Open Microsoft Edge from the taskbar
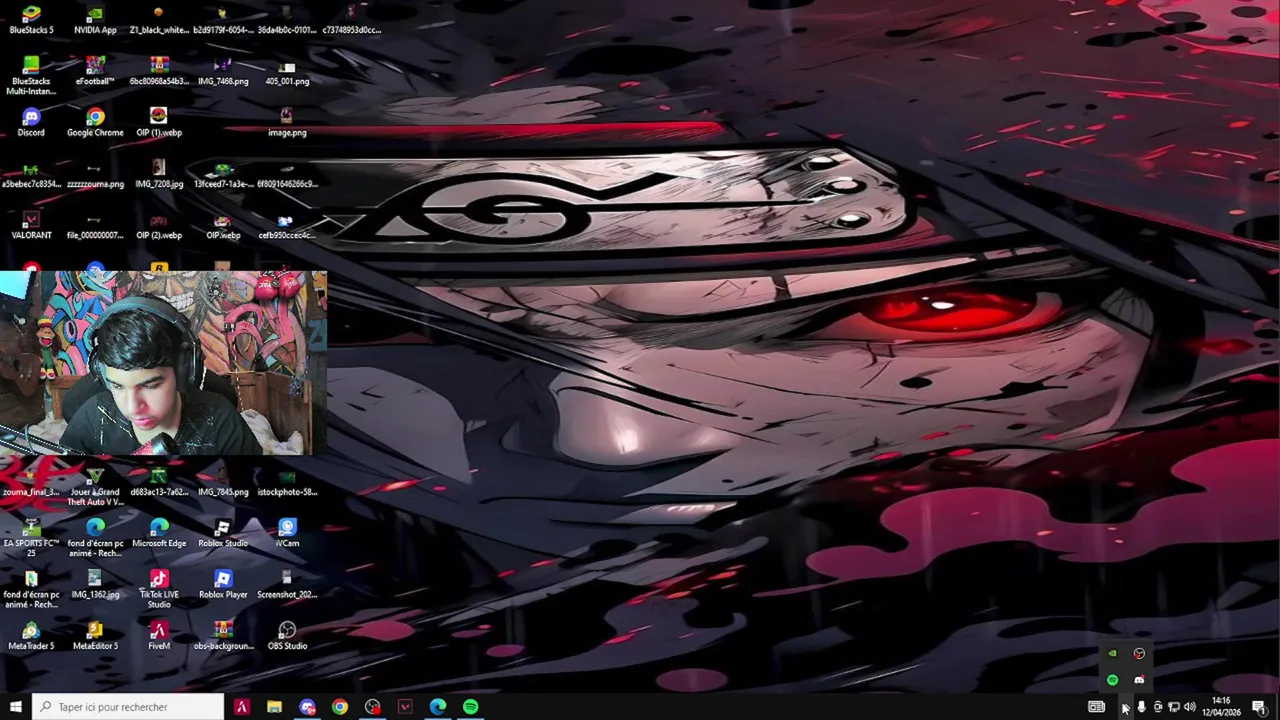 coord(438,707)
